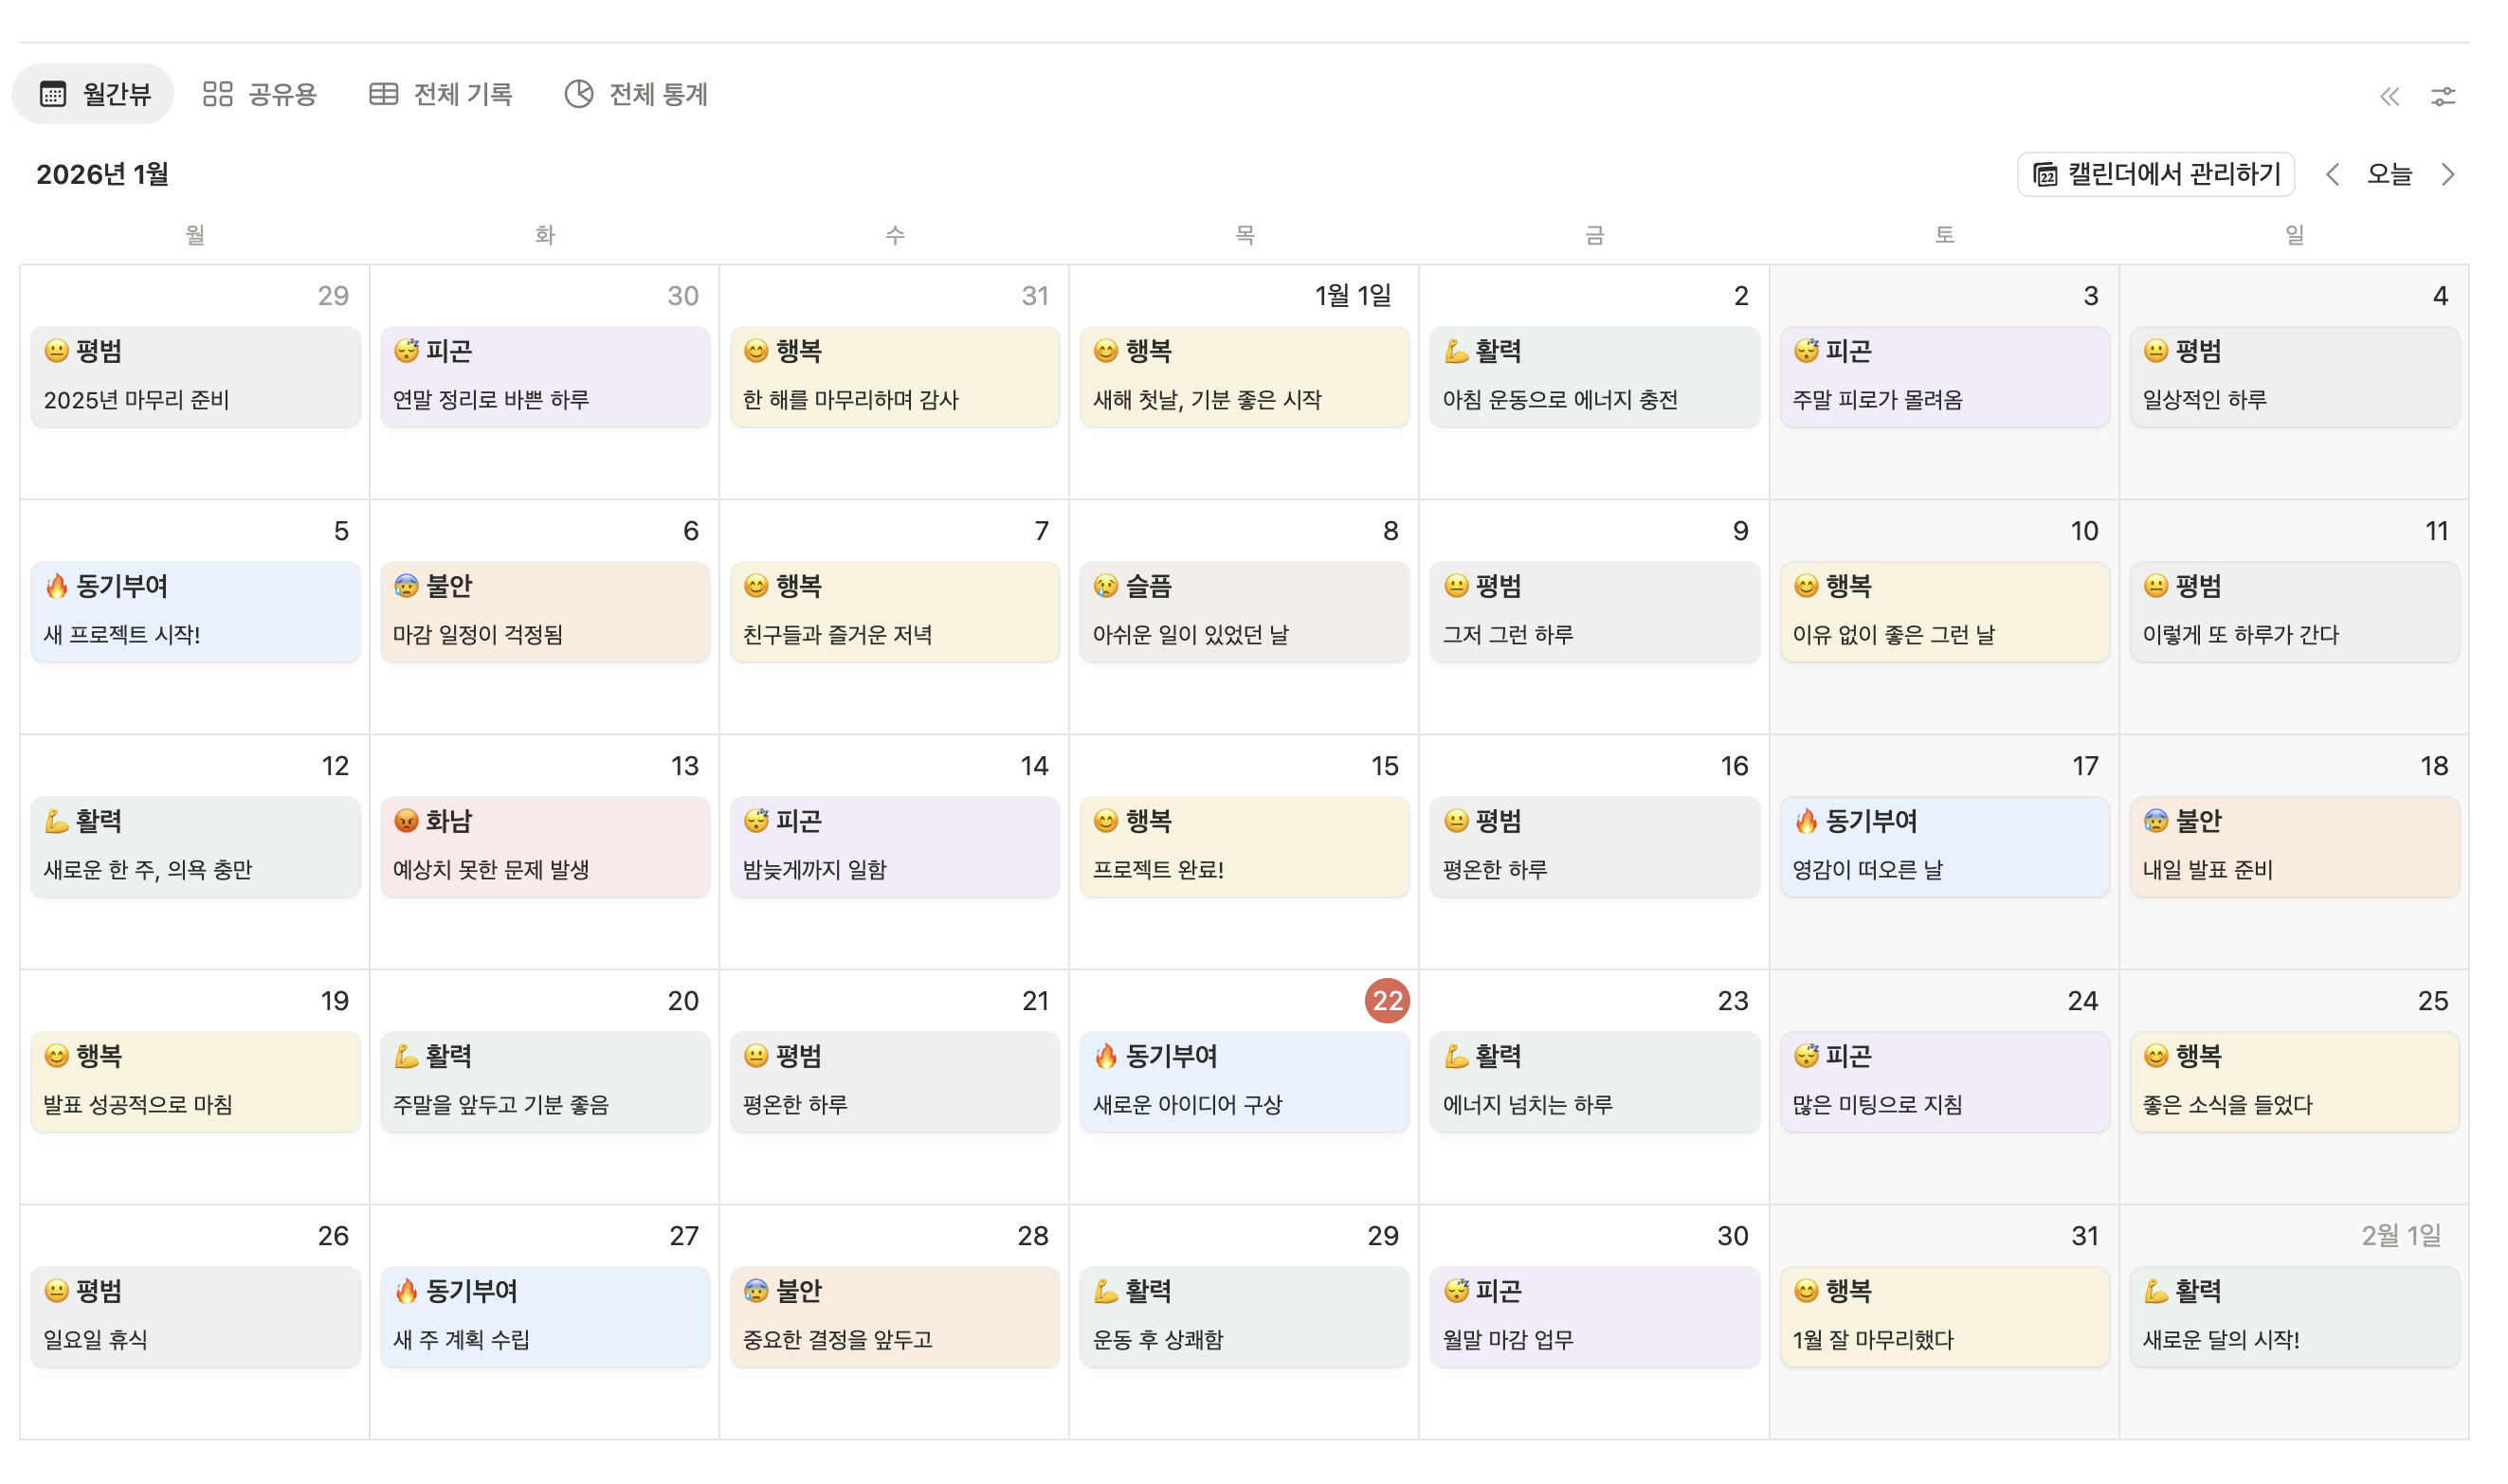Switch to the 전체 통계 tab
The height and width of the screenshot is (1484, 2508).
(657, 94)
